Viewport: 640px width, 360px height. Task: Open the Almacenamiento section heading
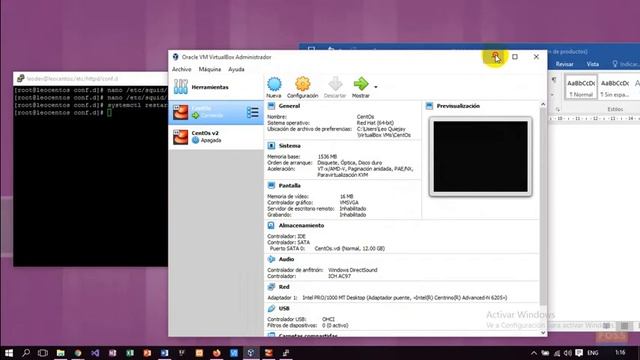coord(301,225)
